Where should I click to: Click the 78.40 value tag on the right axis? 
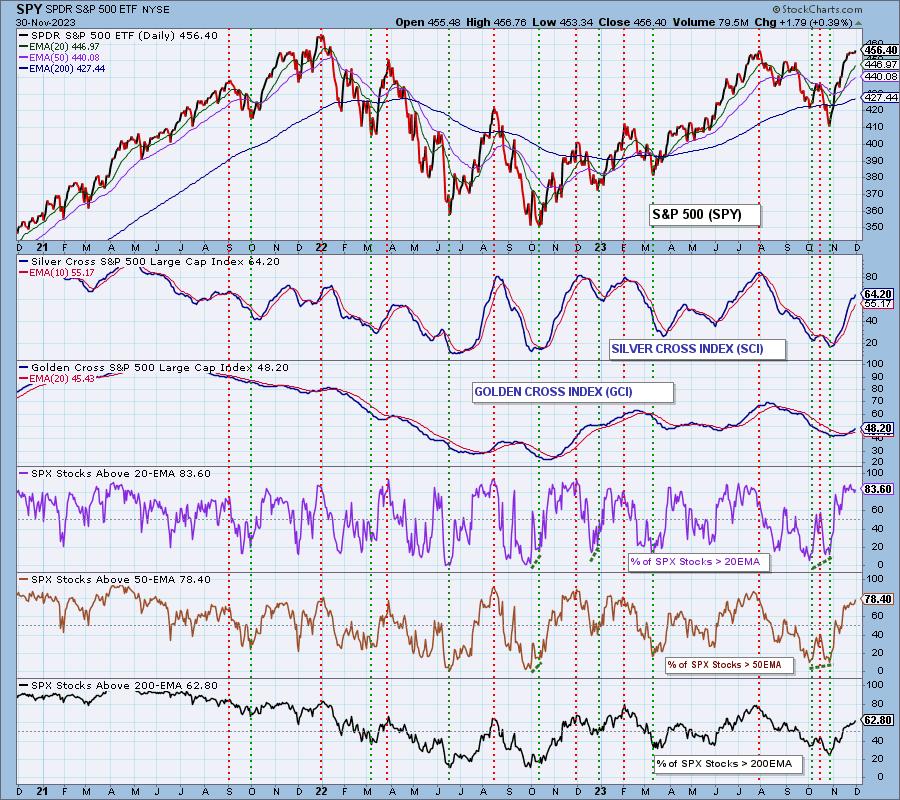pos(878,599)
